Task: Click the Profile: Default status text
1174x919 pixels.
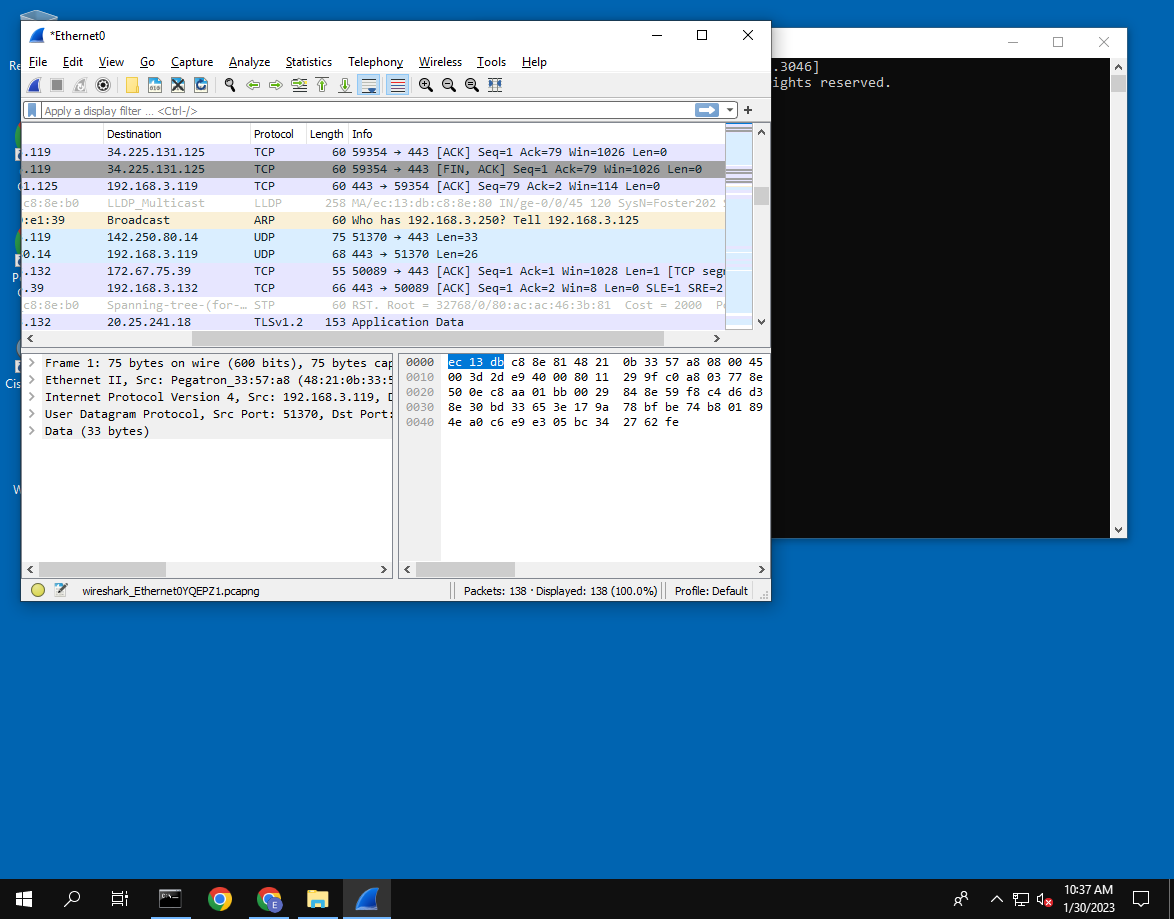Action: 711,591
